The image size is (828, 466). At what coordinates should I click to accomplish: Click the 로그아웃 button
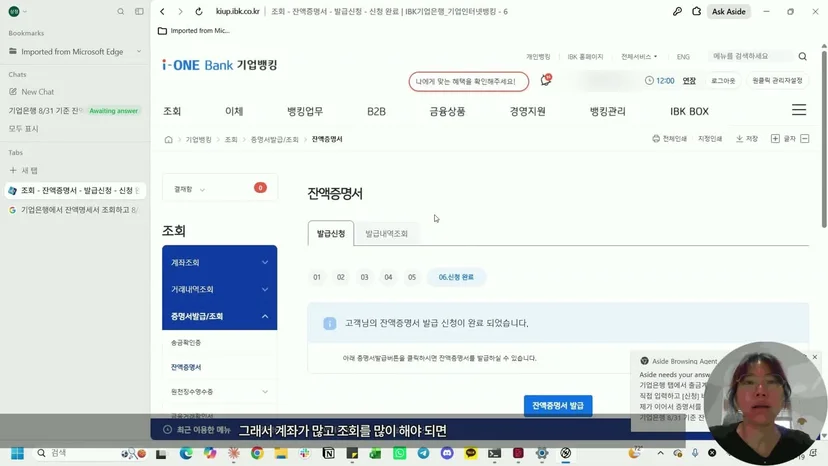coord(723,80)
